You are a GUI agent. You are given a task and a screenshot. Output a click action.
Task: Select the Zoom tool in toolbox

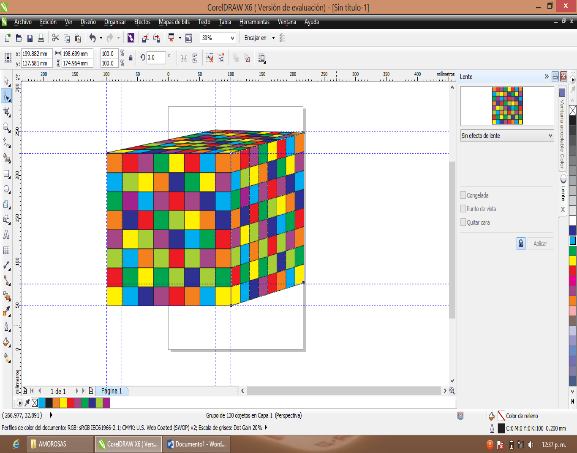pyautogui.click(x=7, y=128)
